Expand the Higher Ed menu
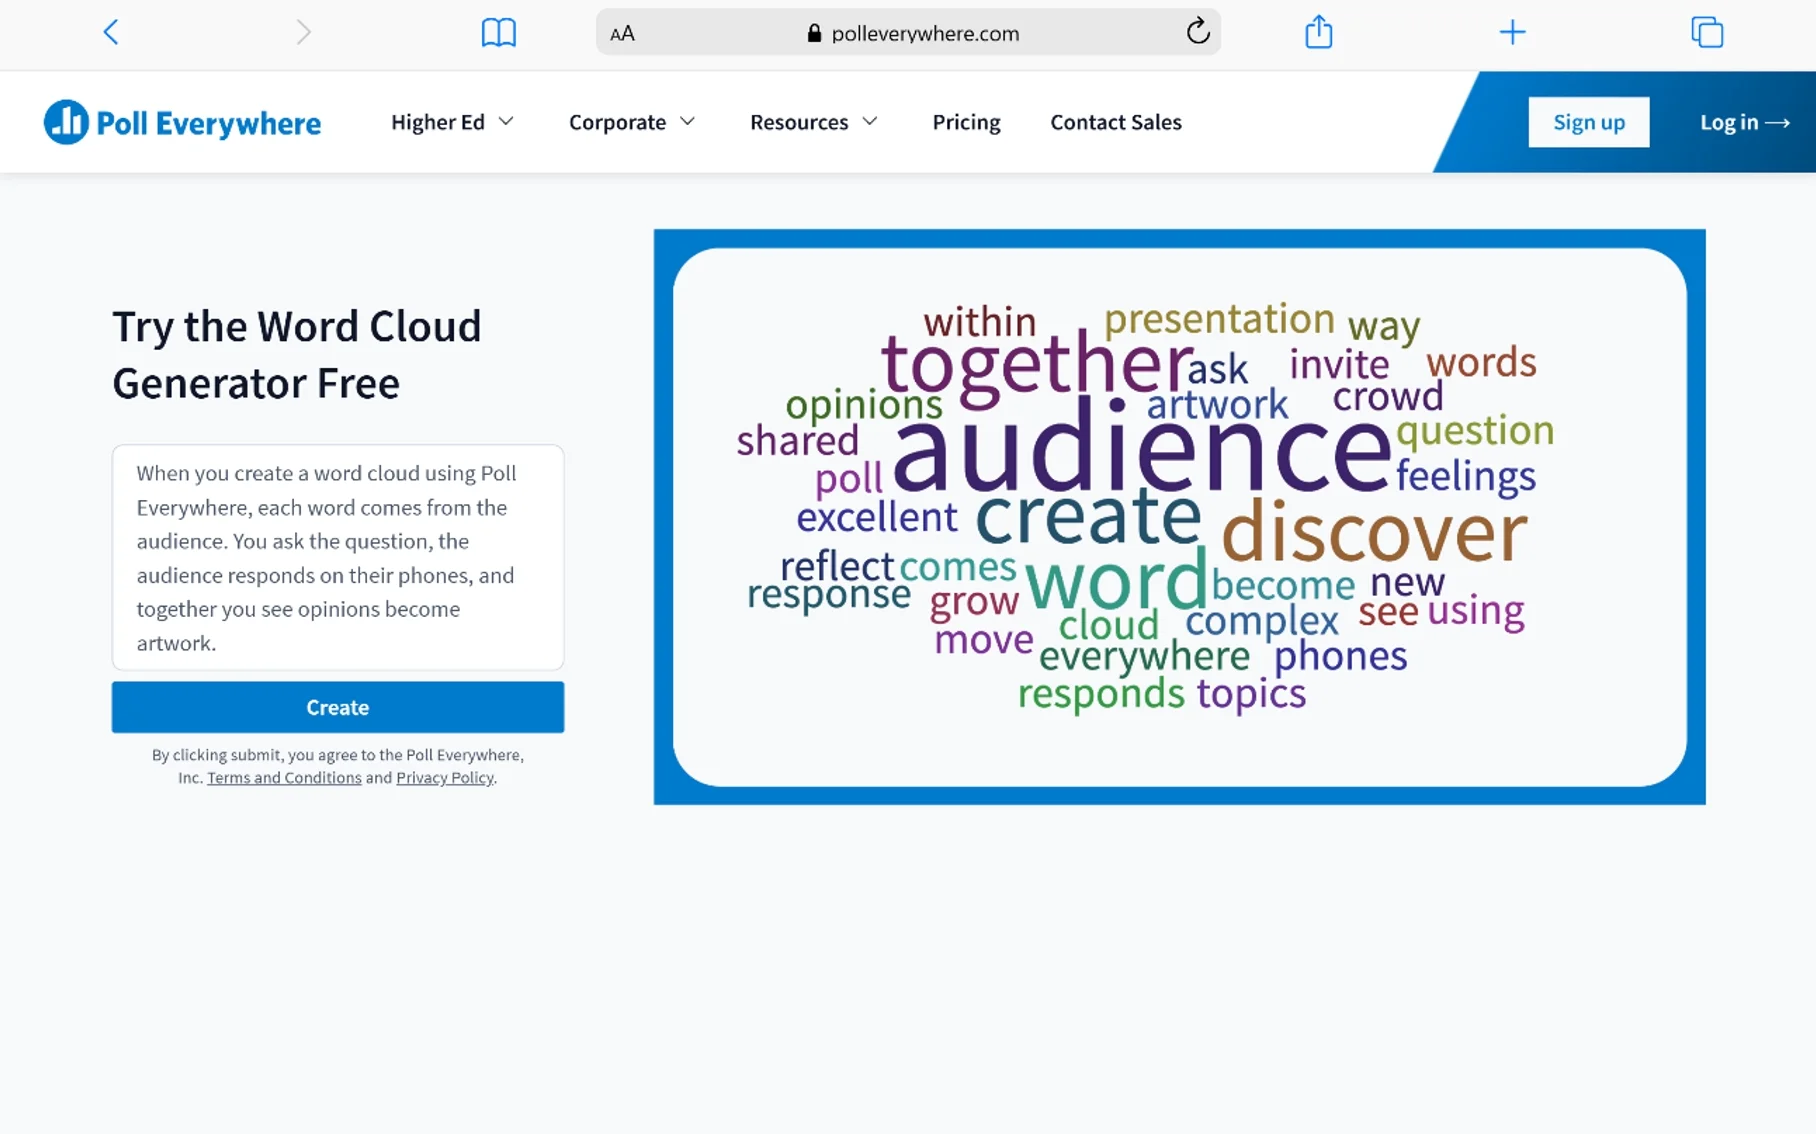Image resolution: width=1816 pixels, height=1134 pixels. (452, 122)
